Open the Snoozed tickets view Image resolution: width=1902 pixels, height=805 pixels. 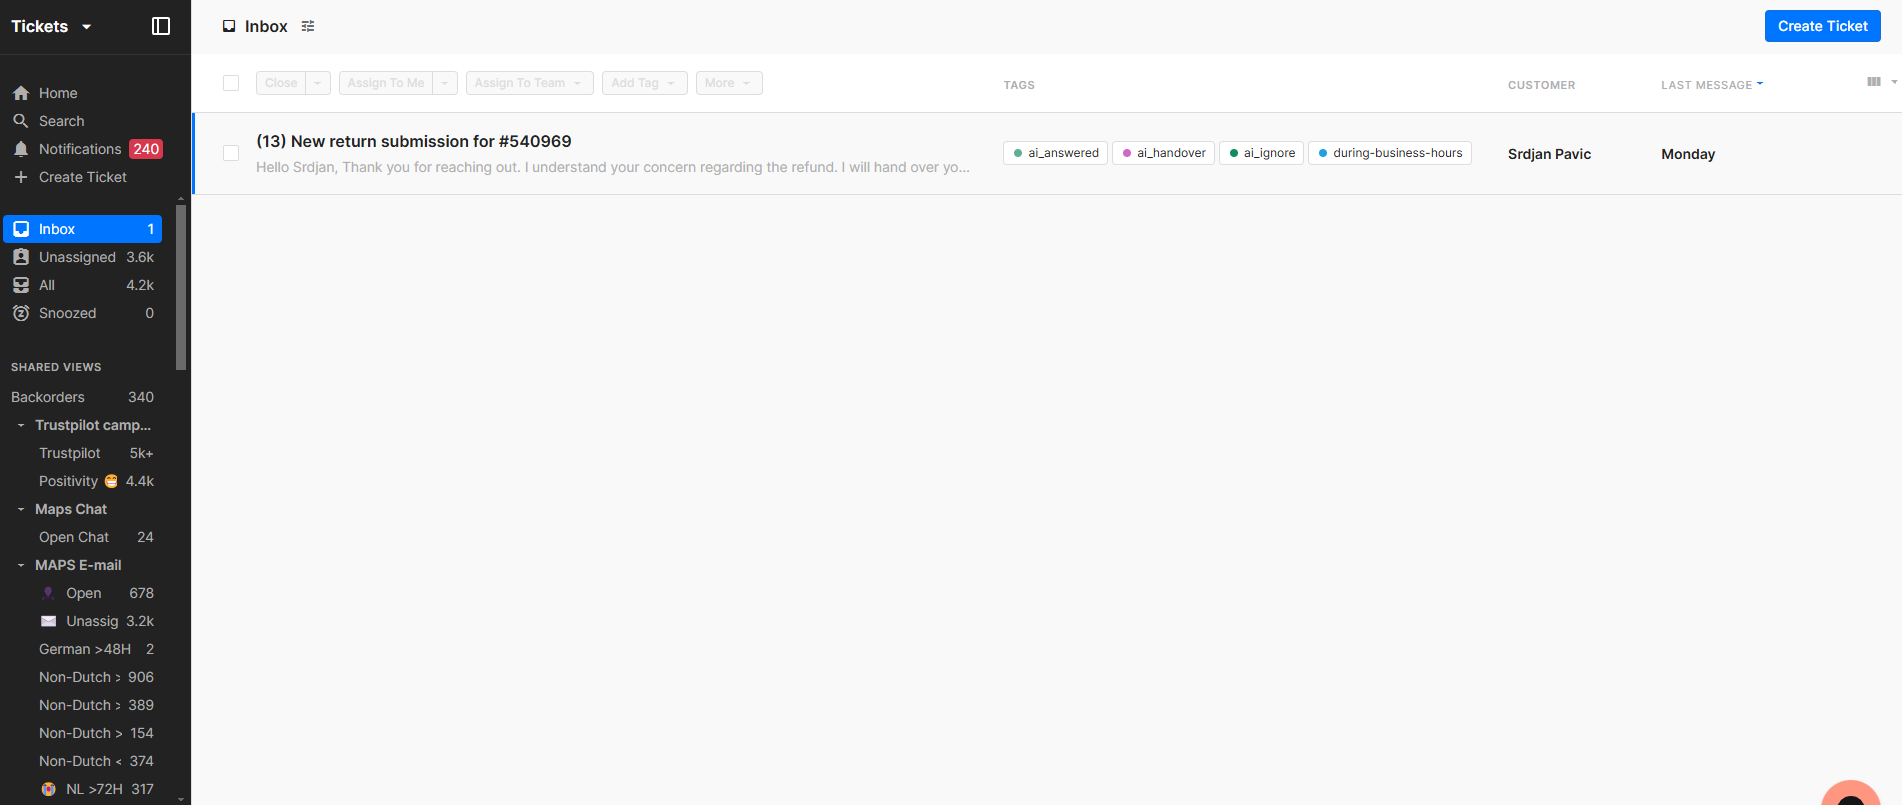(82, 313)
